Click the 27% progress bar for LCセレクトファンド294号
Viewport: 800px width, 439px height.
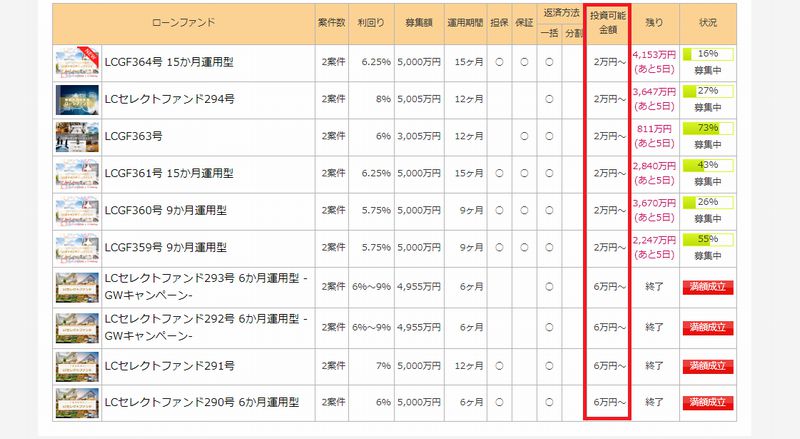click(x=708, y=91)
